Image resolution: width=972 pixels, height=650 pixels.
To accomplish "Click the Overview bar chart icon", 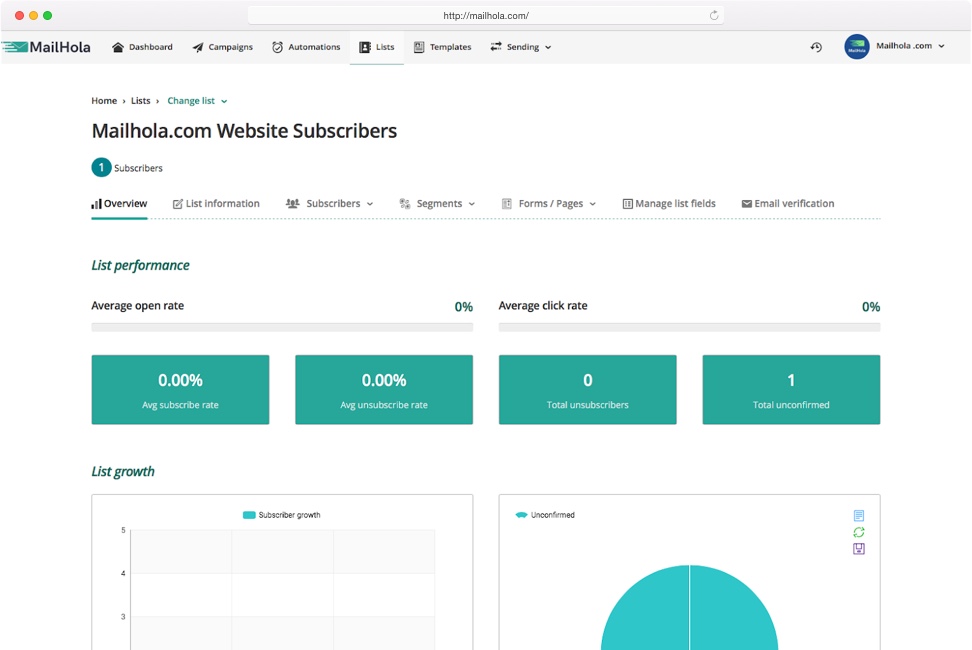I will click(x=96, y=204).
